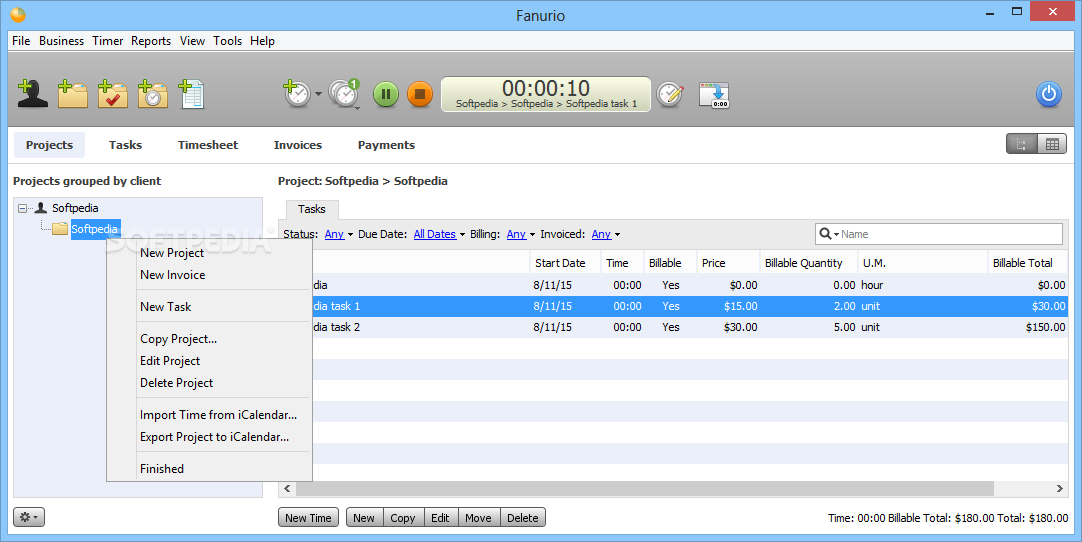
Task: Switch to table view layout
Action: (x=1052, y=144)
